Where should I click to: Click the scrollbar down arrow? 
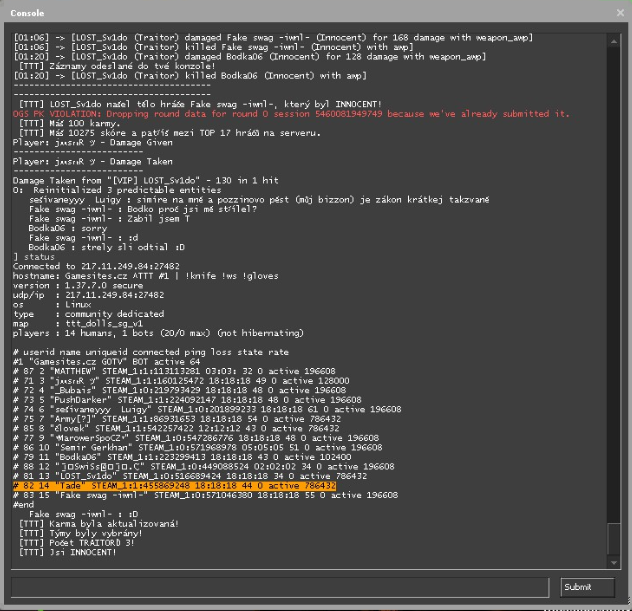(614, 561)
